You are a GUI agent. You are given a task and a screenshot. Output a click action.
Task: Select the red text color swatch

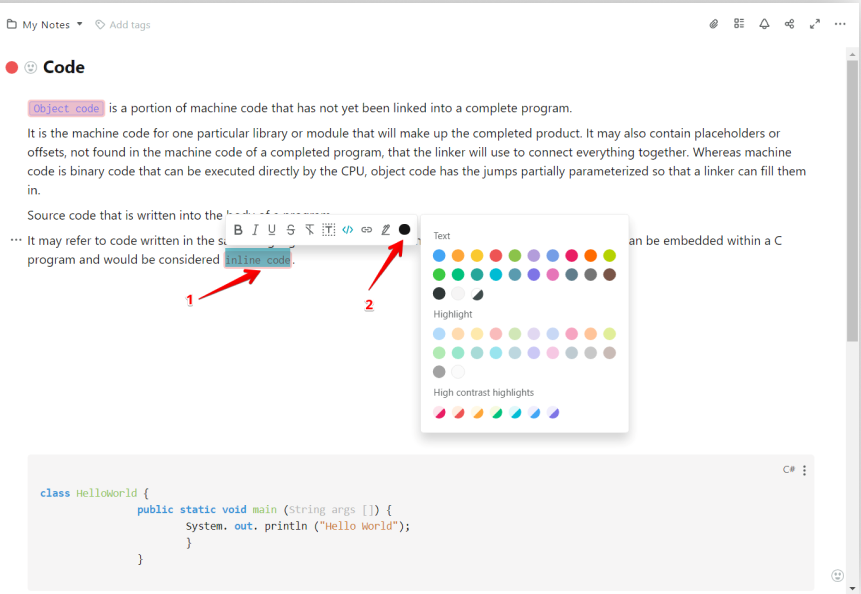[x=495, y=255]
